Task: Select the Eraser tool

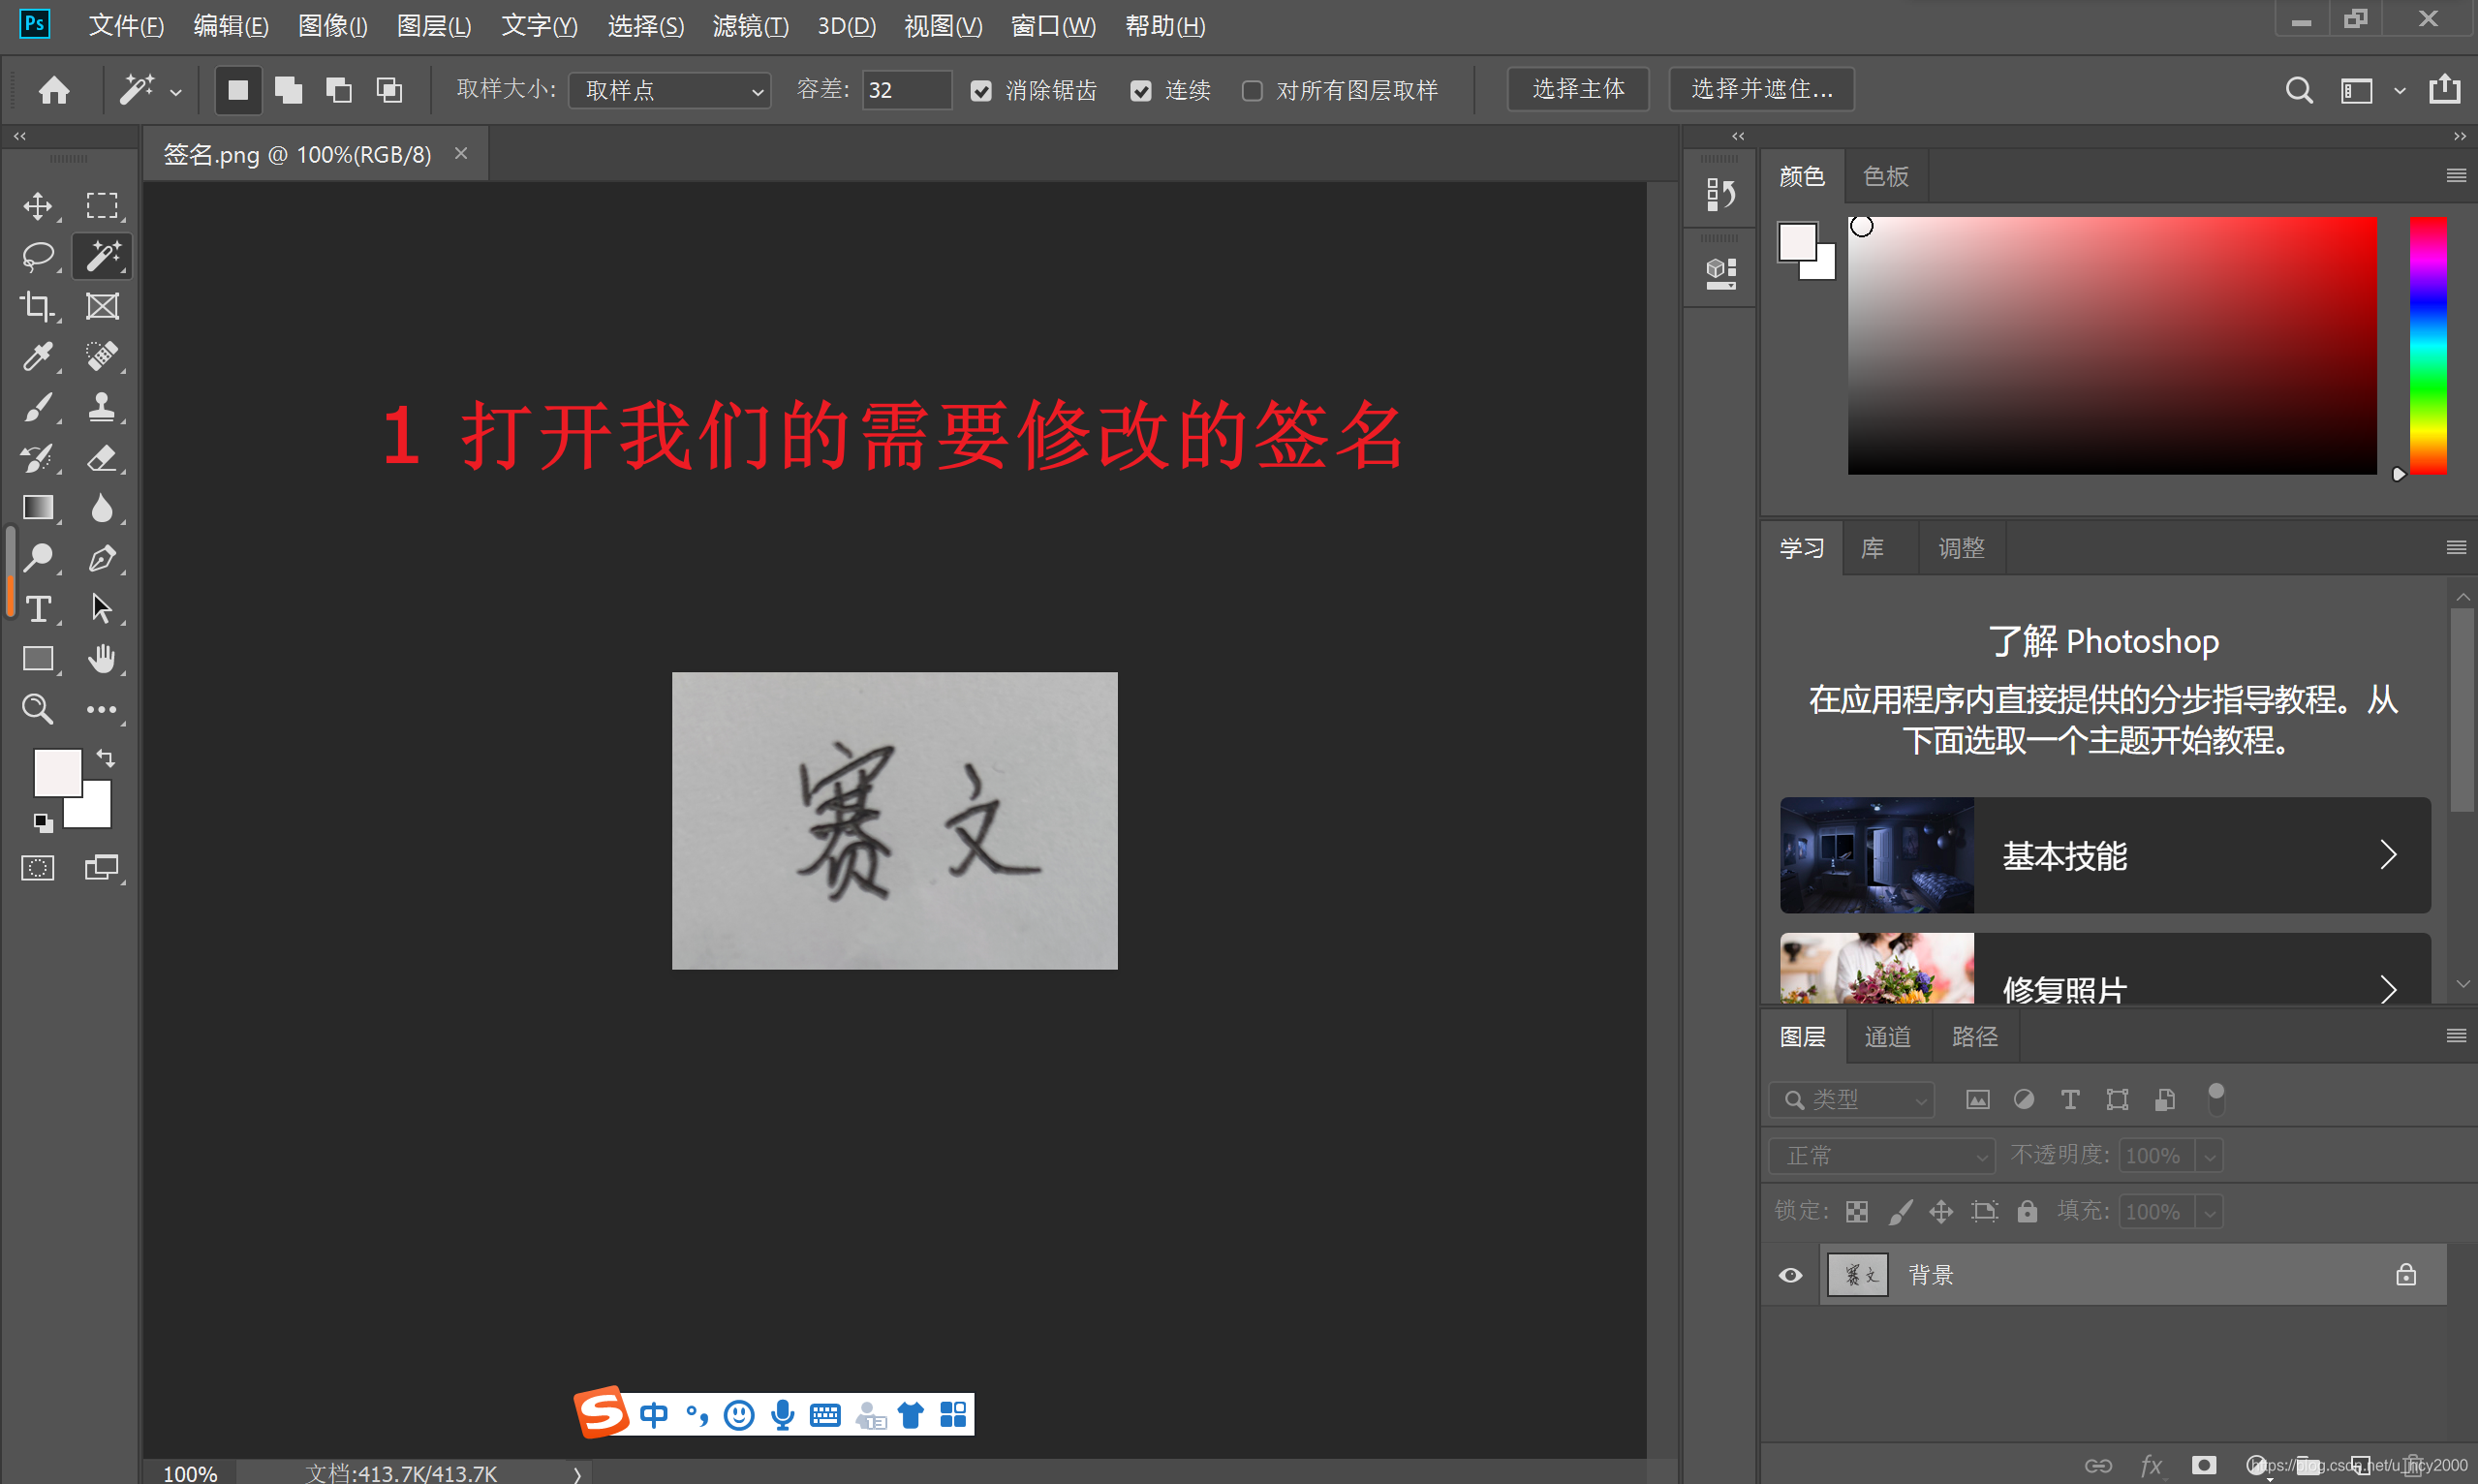Action: tap(101, 458)
